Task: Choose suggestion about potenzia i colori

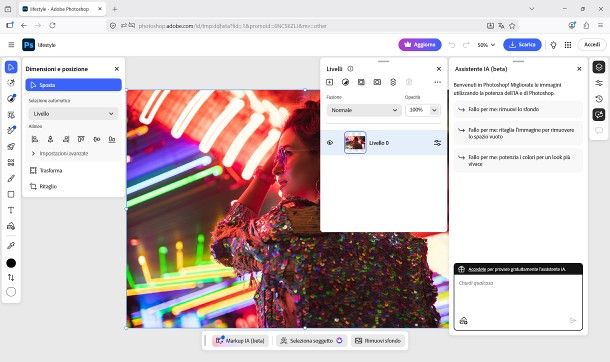Action: pos(518,161)
